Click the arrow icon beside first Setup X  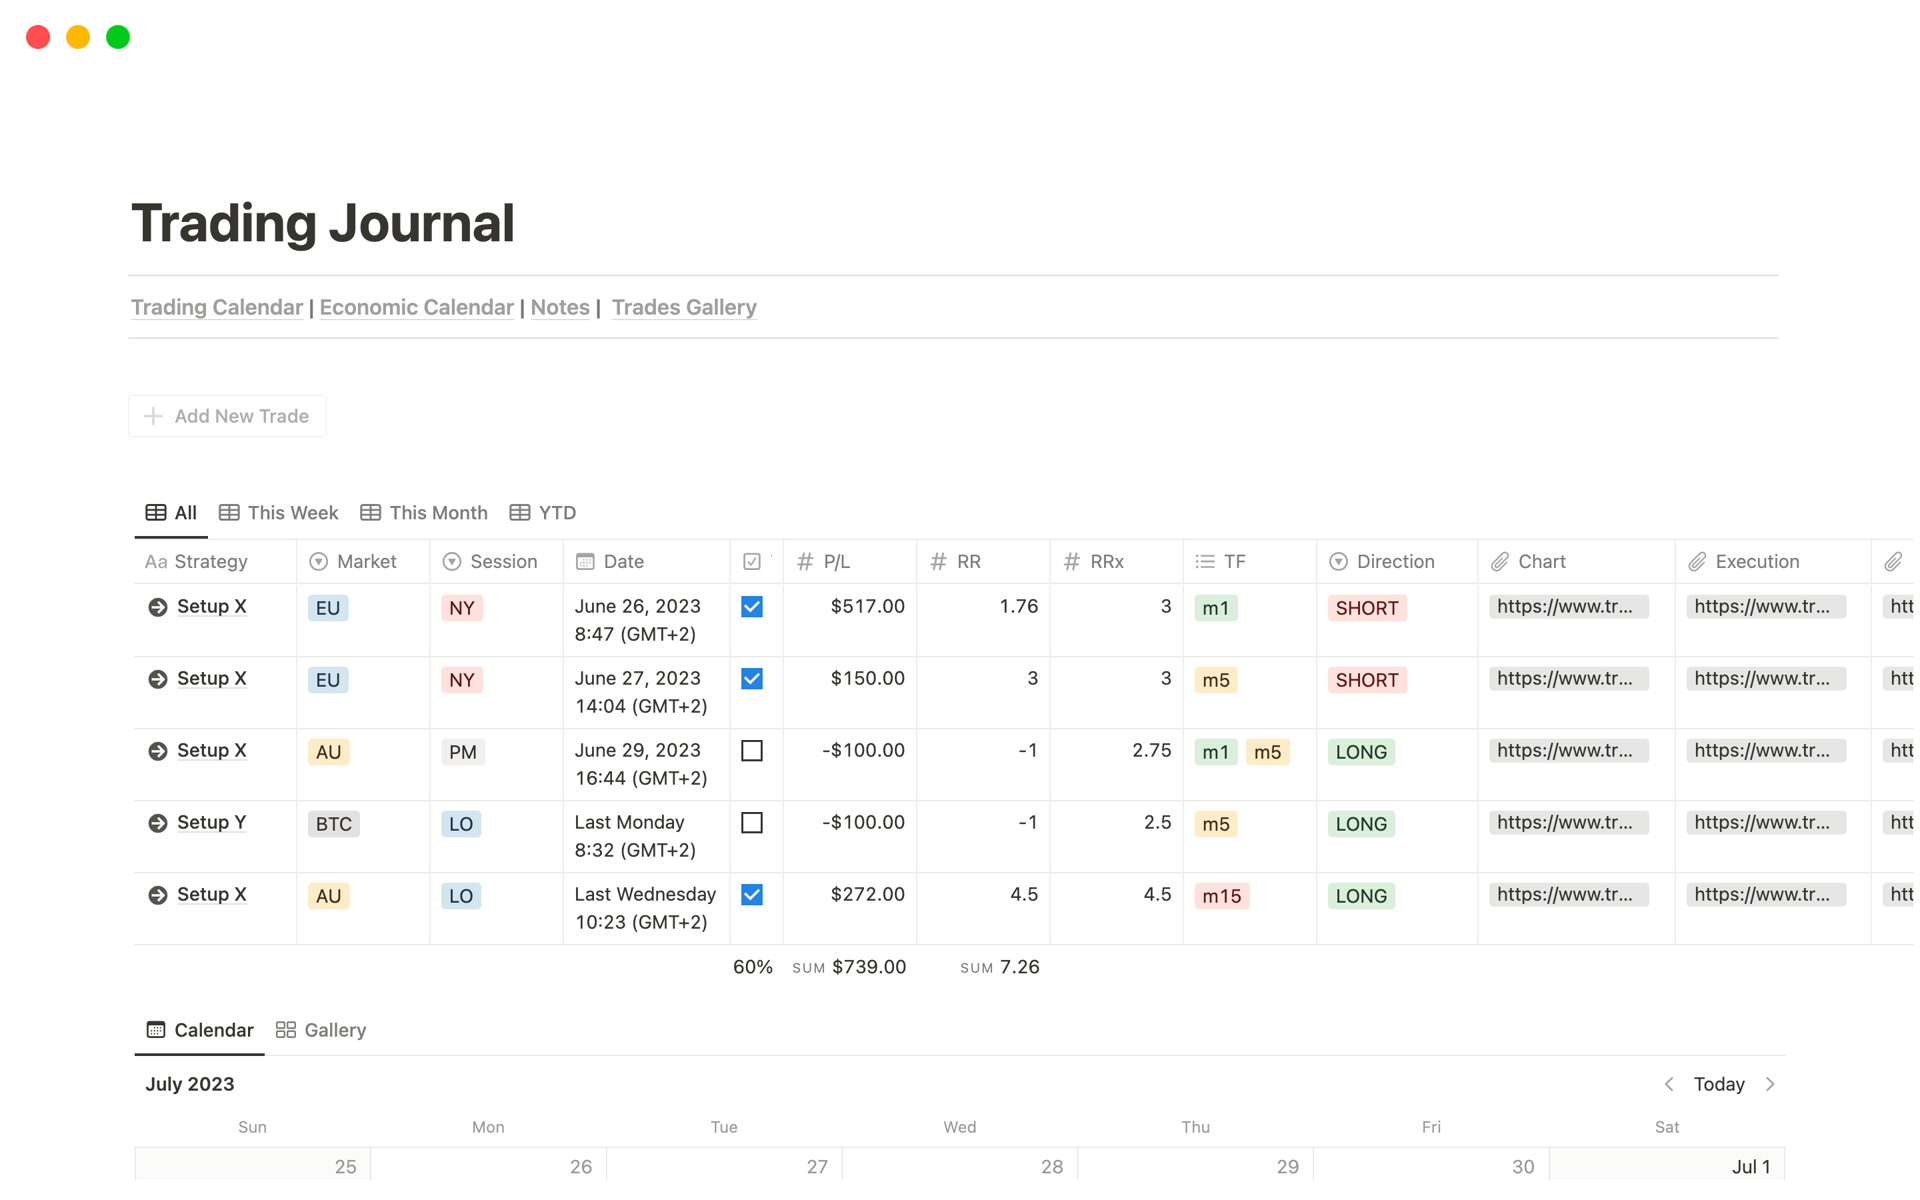point(157,607)
